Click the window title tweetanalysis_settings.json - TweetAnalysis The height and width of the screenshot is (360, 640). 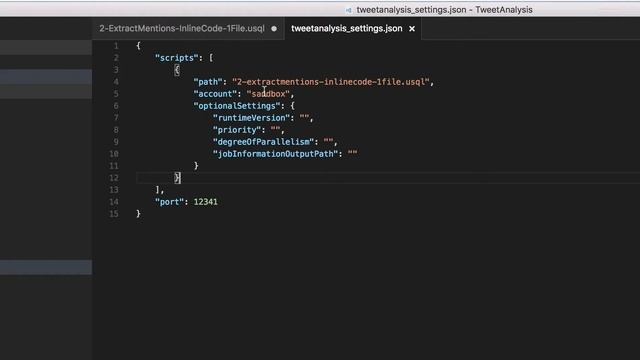[444, 10]
